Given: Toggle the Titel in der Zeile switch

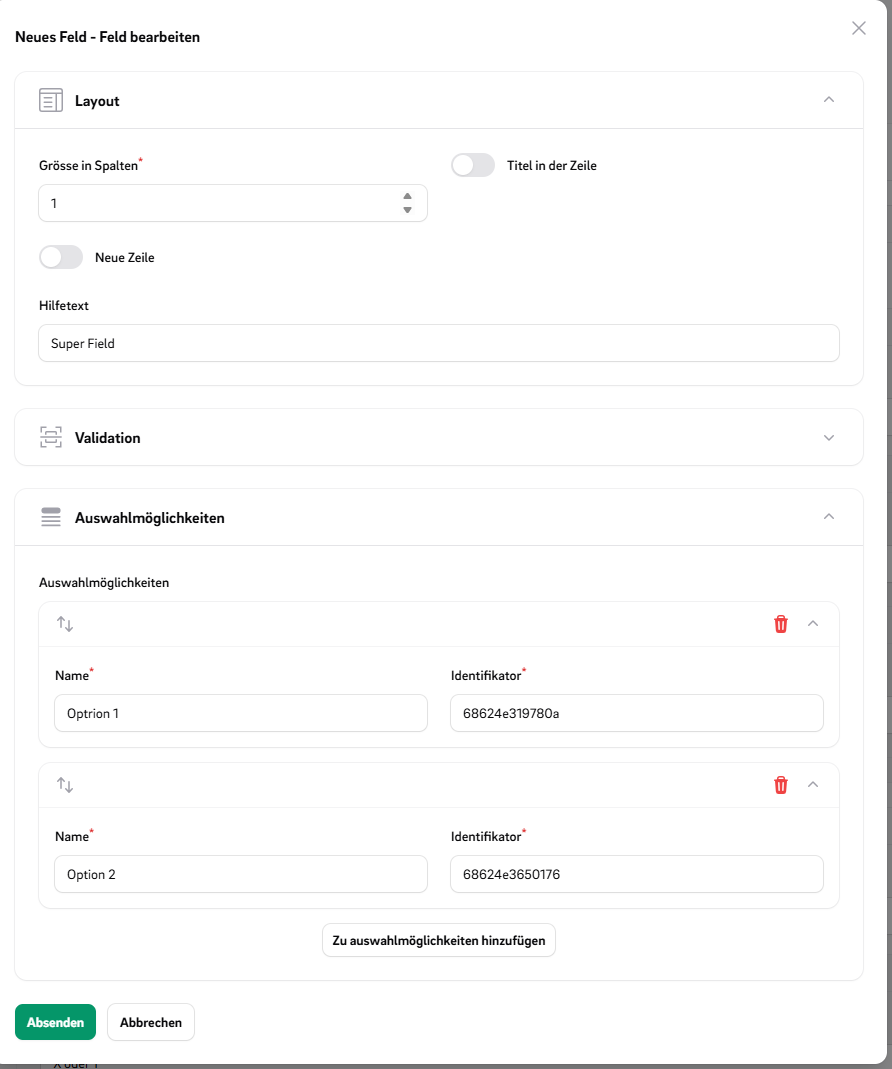Looking at the screenshot, I should (x=473, y=165).
